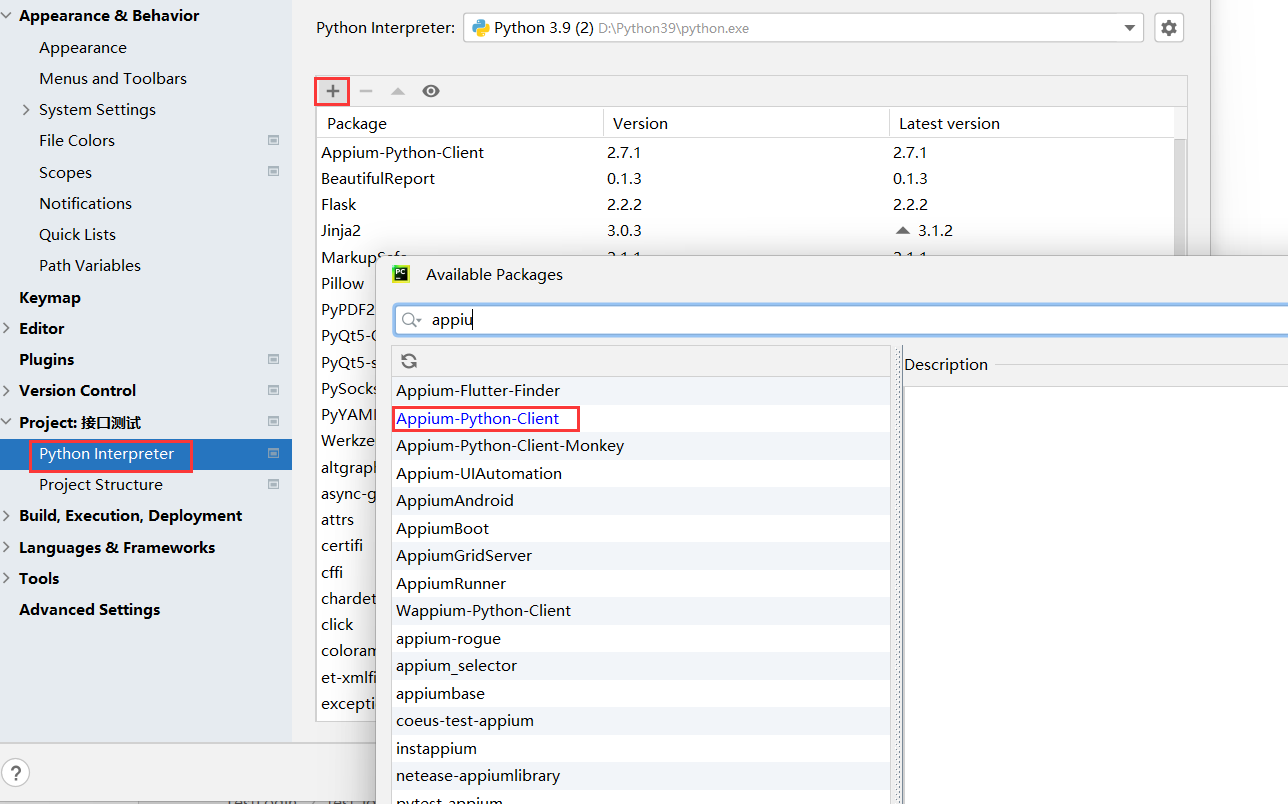Select Appium-Python-Client in installed packages
The height and width of the screenshot is (804, 1288).
745,152
